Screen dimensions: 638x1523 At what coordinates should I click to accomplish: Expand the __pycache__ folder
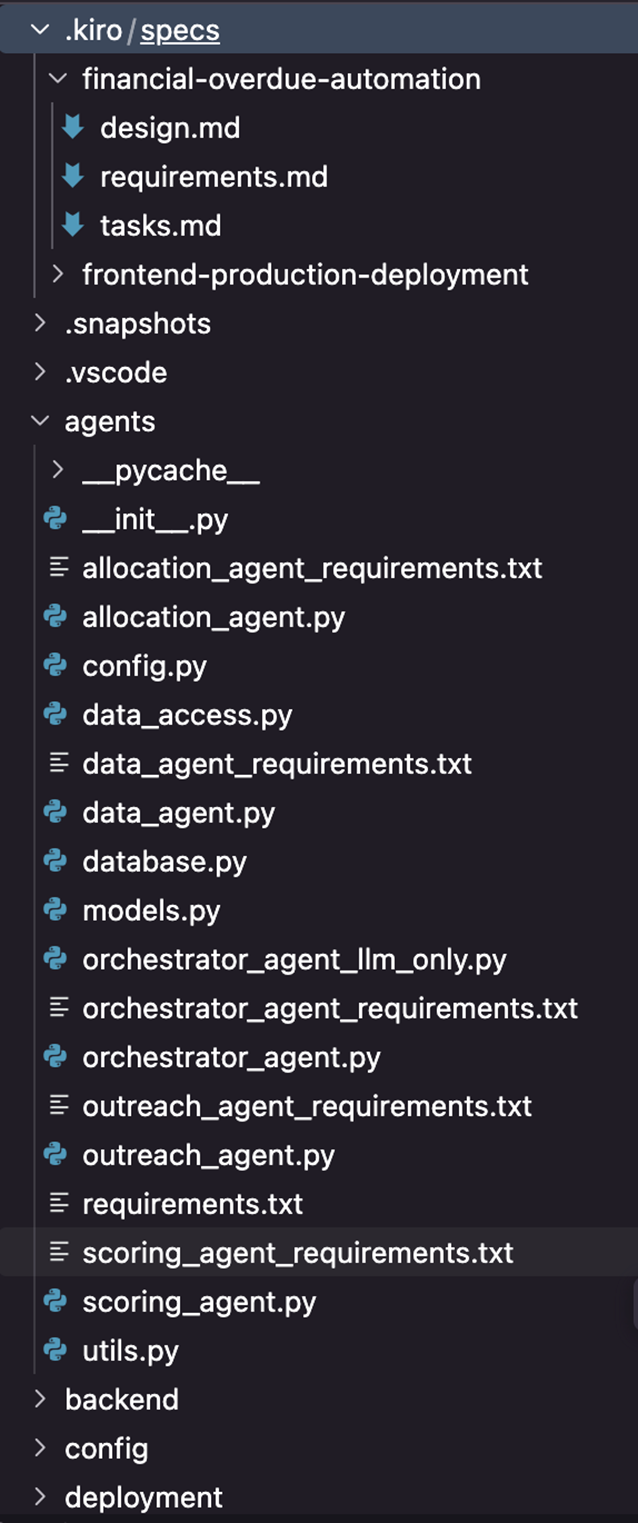click(59, 470)
